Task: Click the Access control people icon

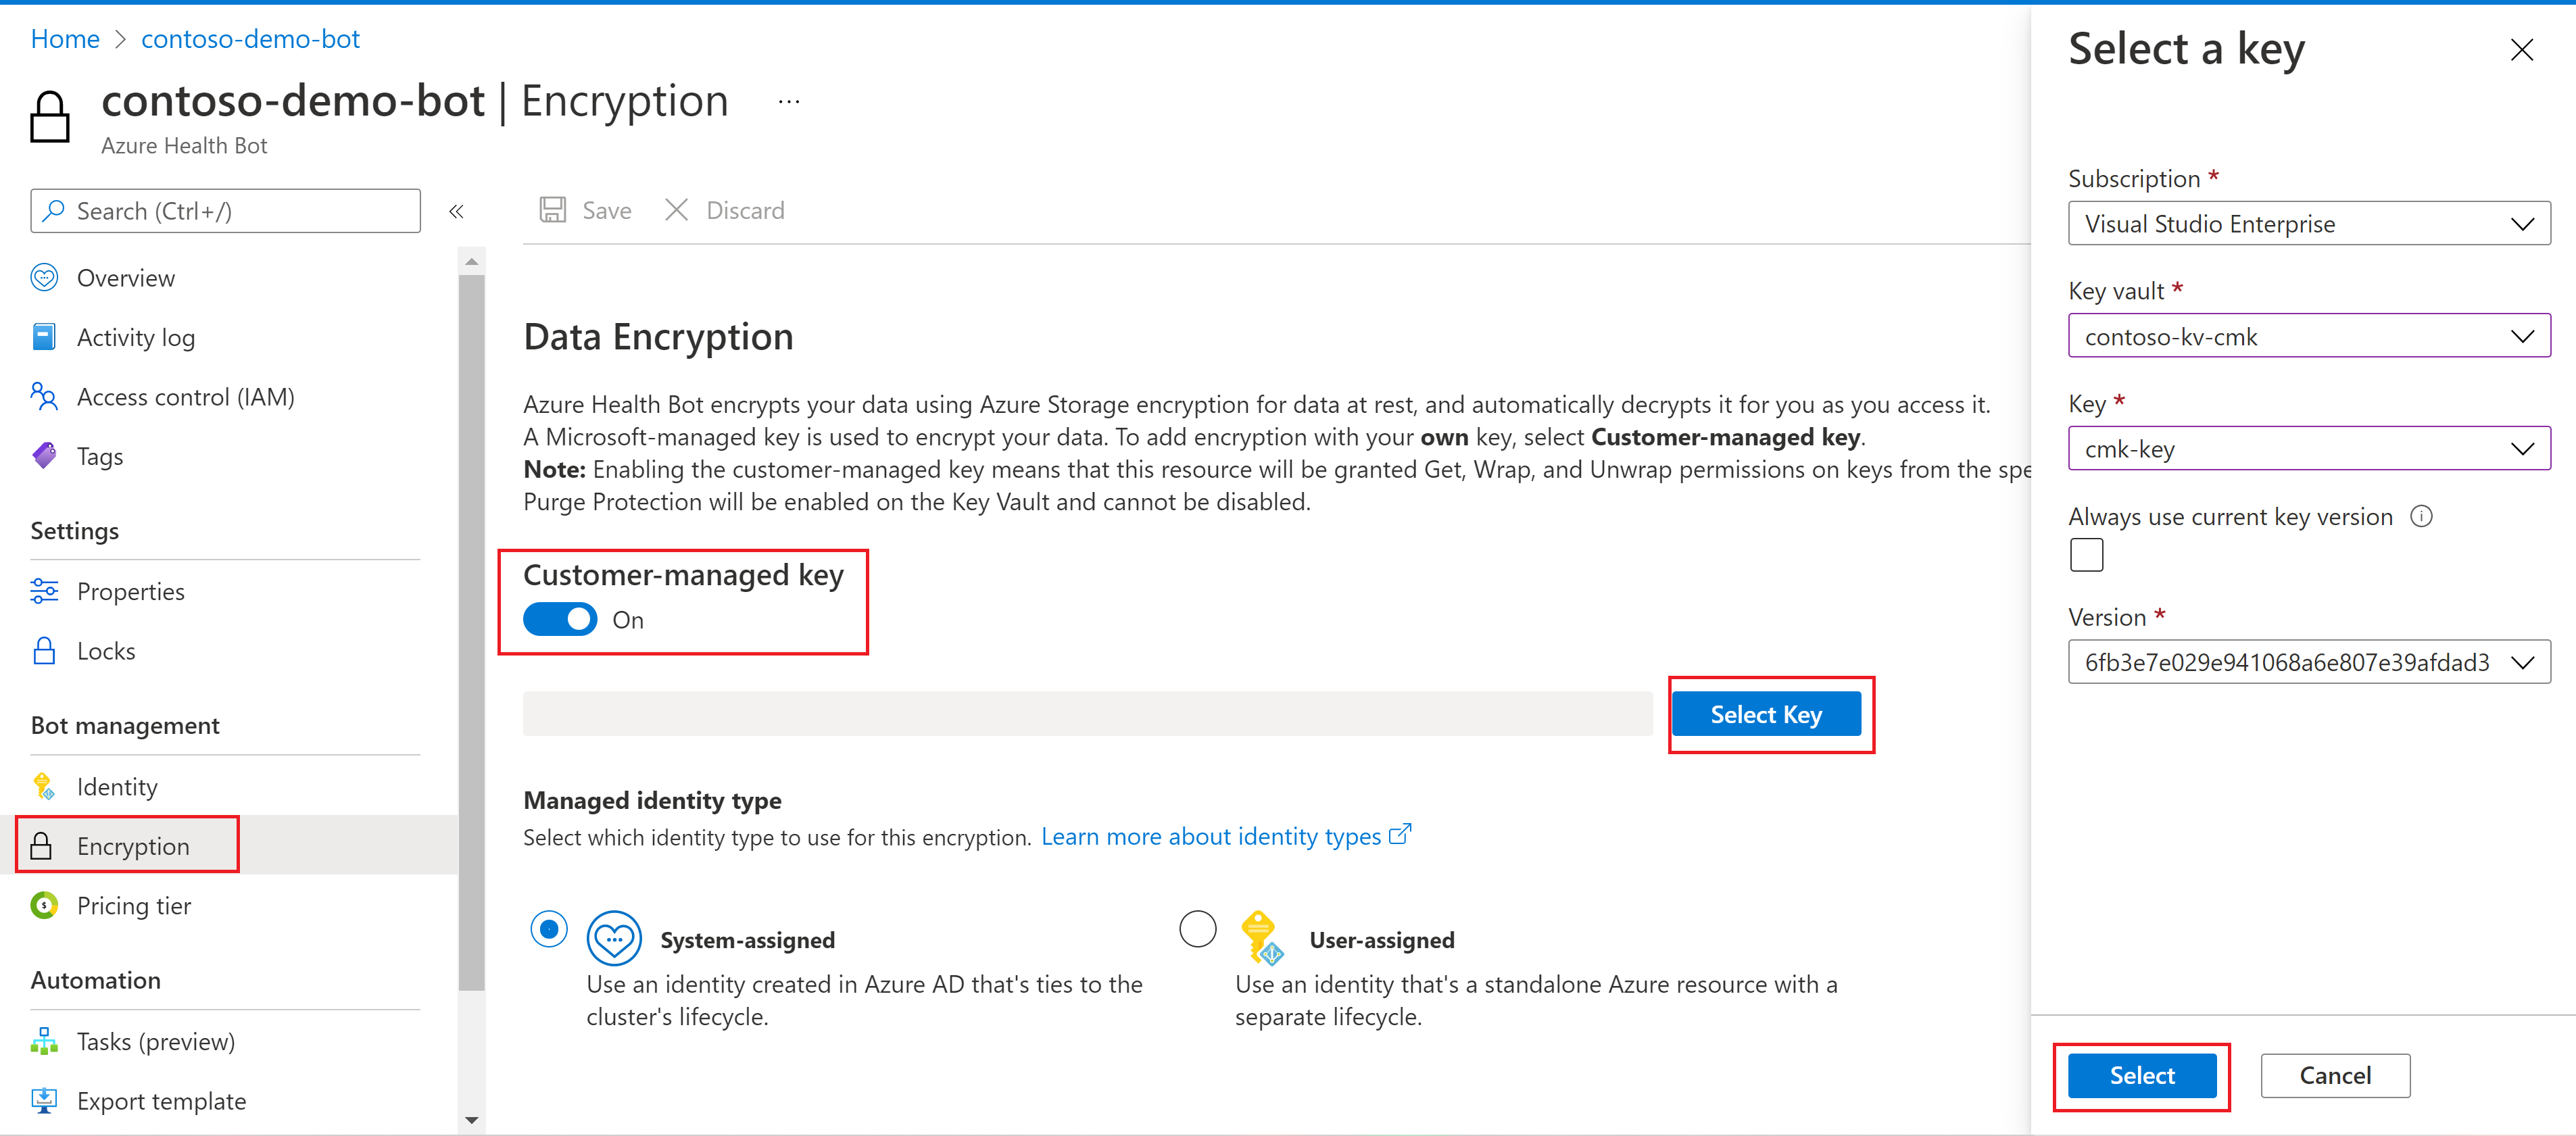Action: click(44, 396)
